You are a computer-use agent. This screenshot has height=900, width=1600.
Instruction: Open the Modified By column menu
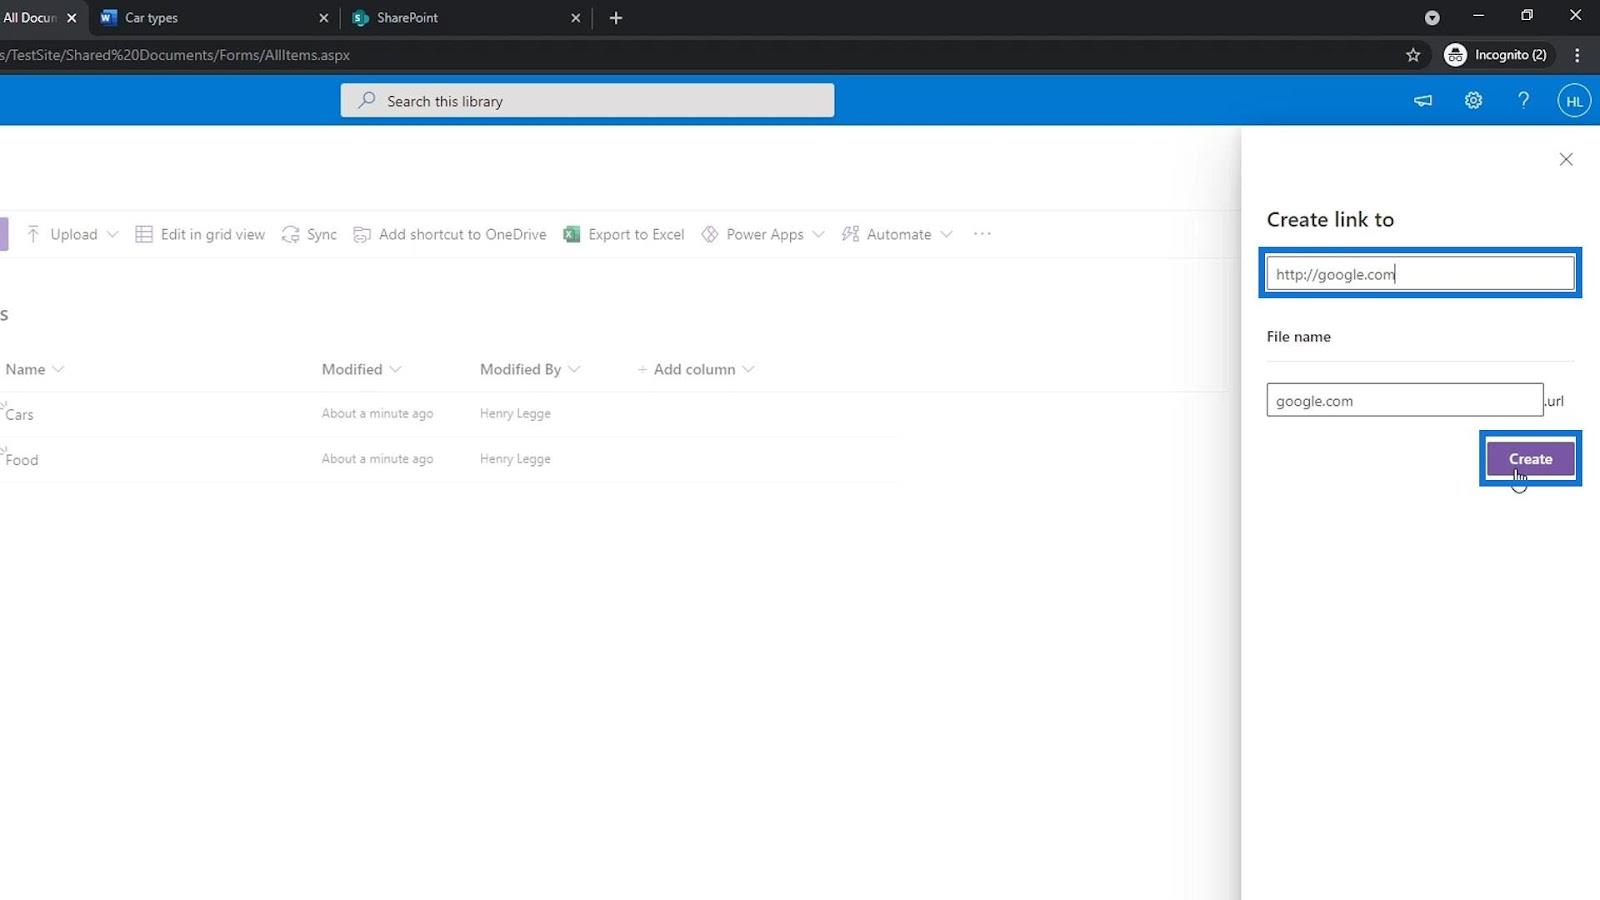[530, 369]
